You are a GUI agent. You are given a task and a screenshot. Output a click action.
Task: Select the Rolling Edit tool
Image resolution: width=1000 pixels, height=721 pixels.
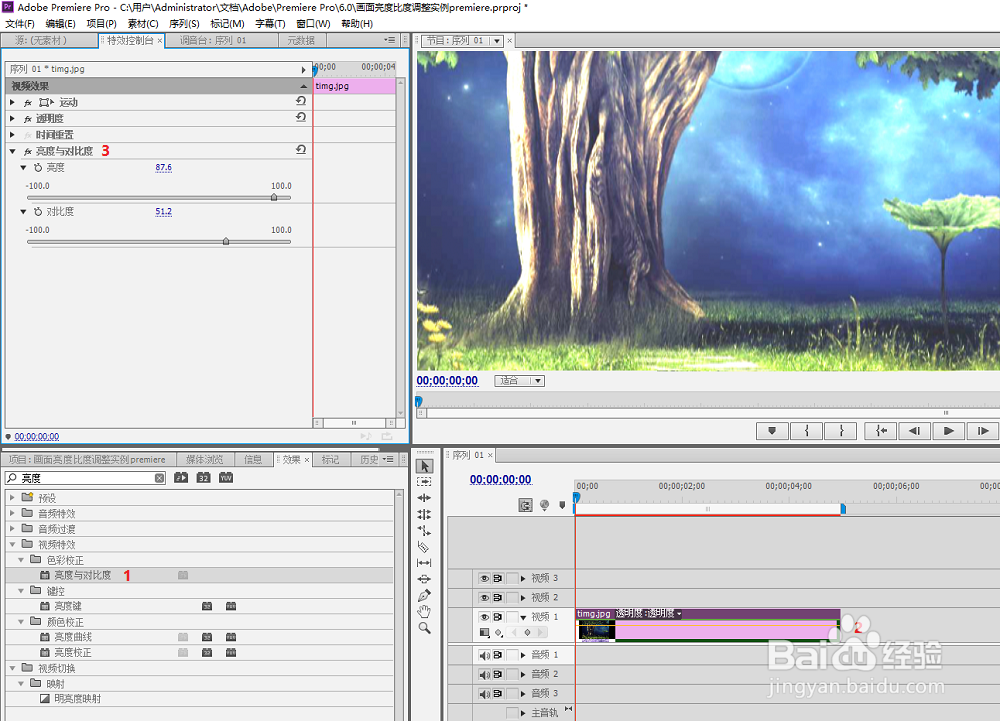click(424, 514)
